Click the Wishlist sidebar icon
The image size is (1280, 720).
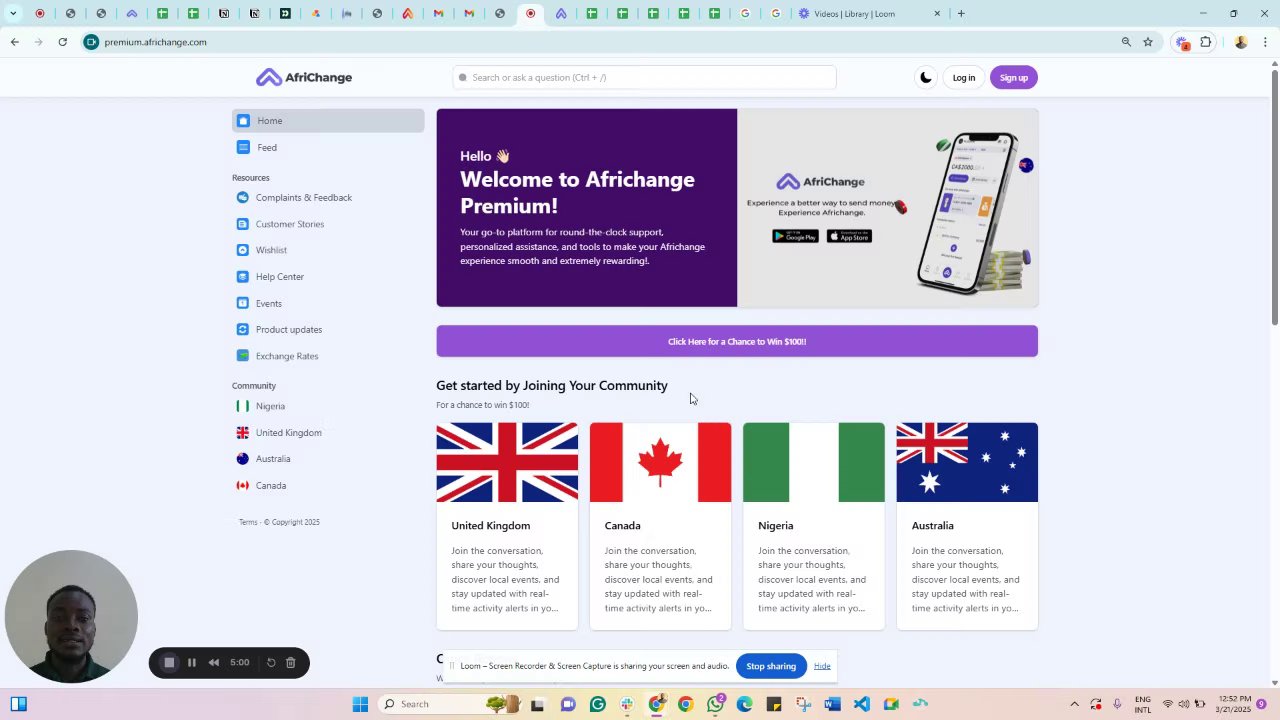click(x=242, y=250)
